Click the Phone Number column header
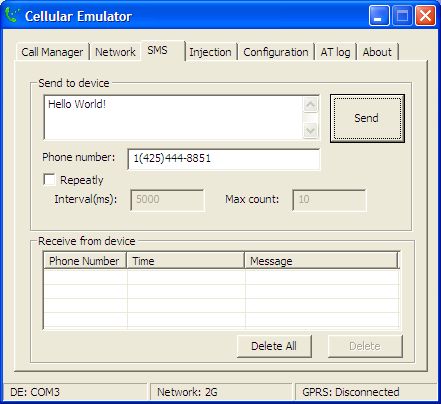This screenshot has height=404, width=441. (85, 260)
